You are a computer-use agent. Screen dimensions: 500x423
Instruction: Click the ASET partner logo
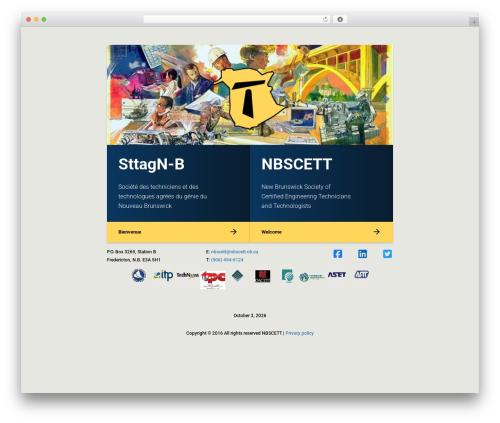(337, 275)
